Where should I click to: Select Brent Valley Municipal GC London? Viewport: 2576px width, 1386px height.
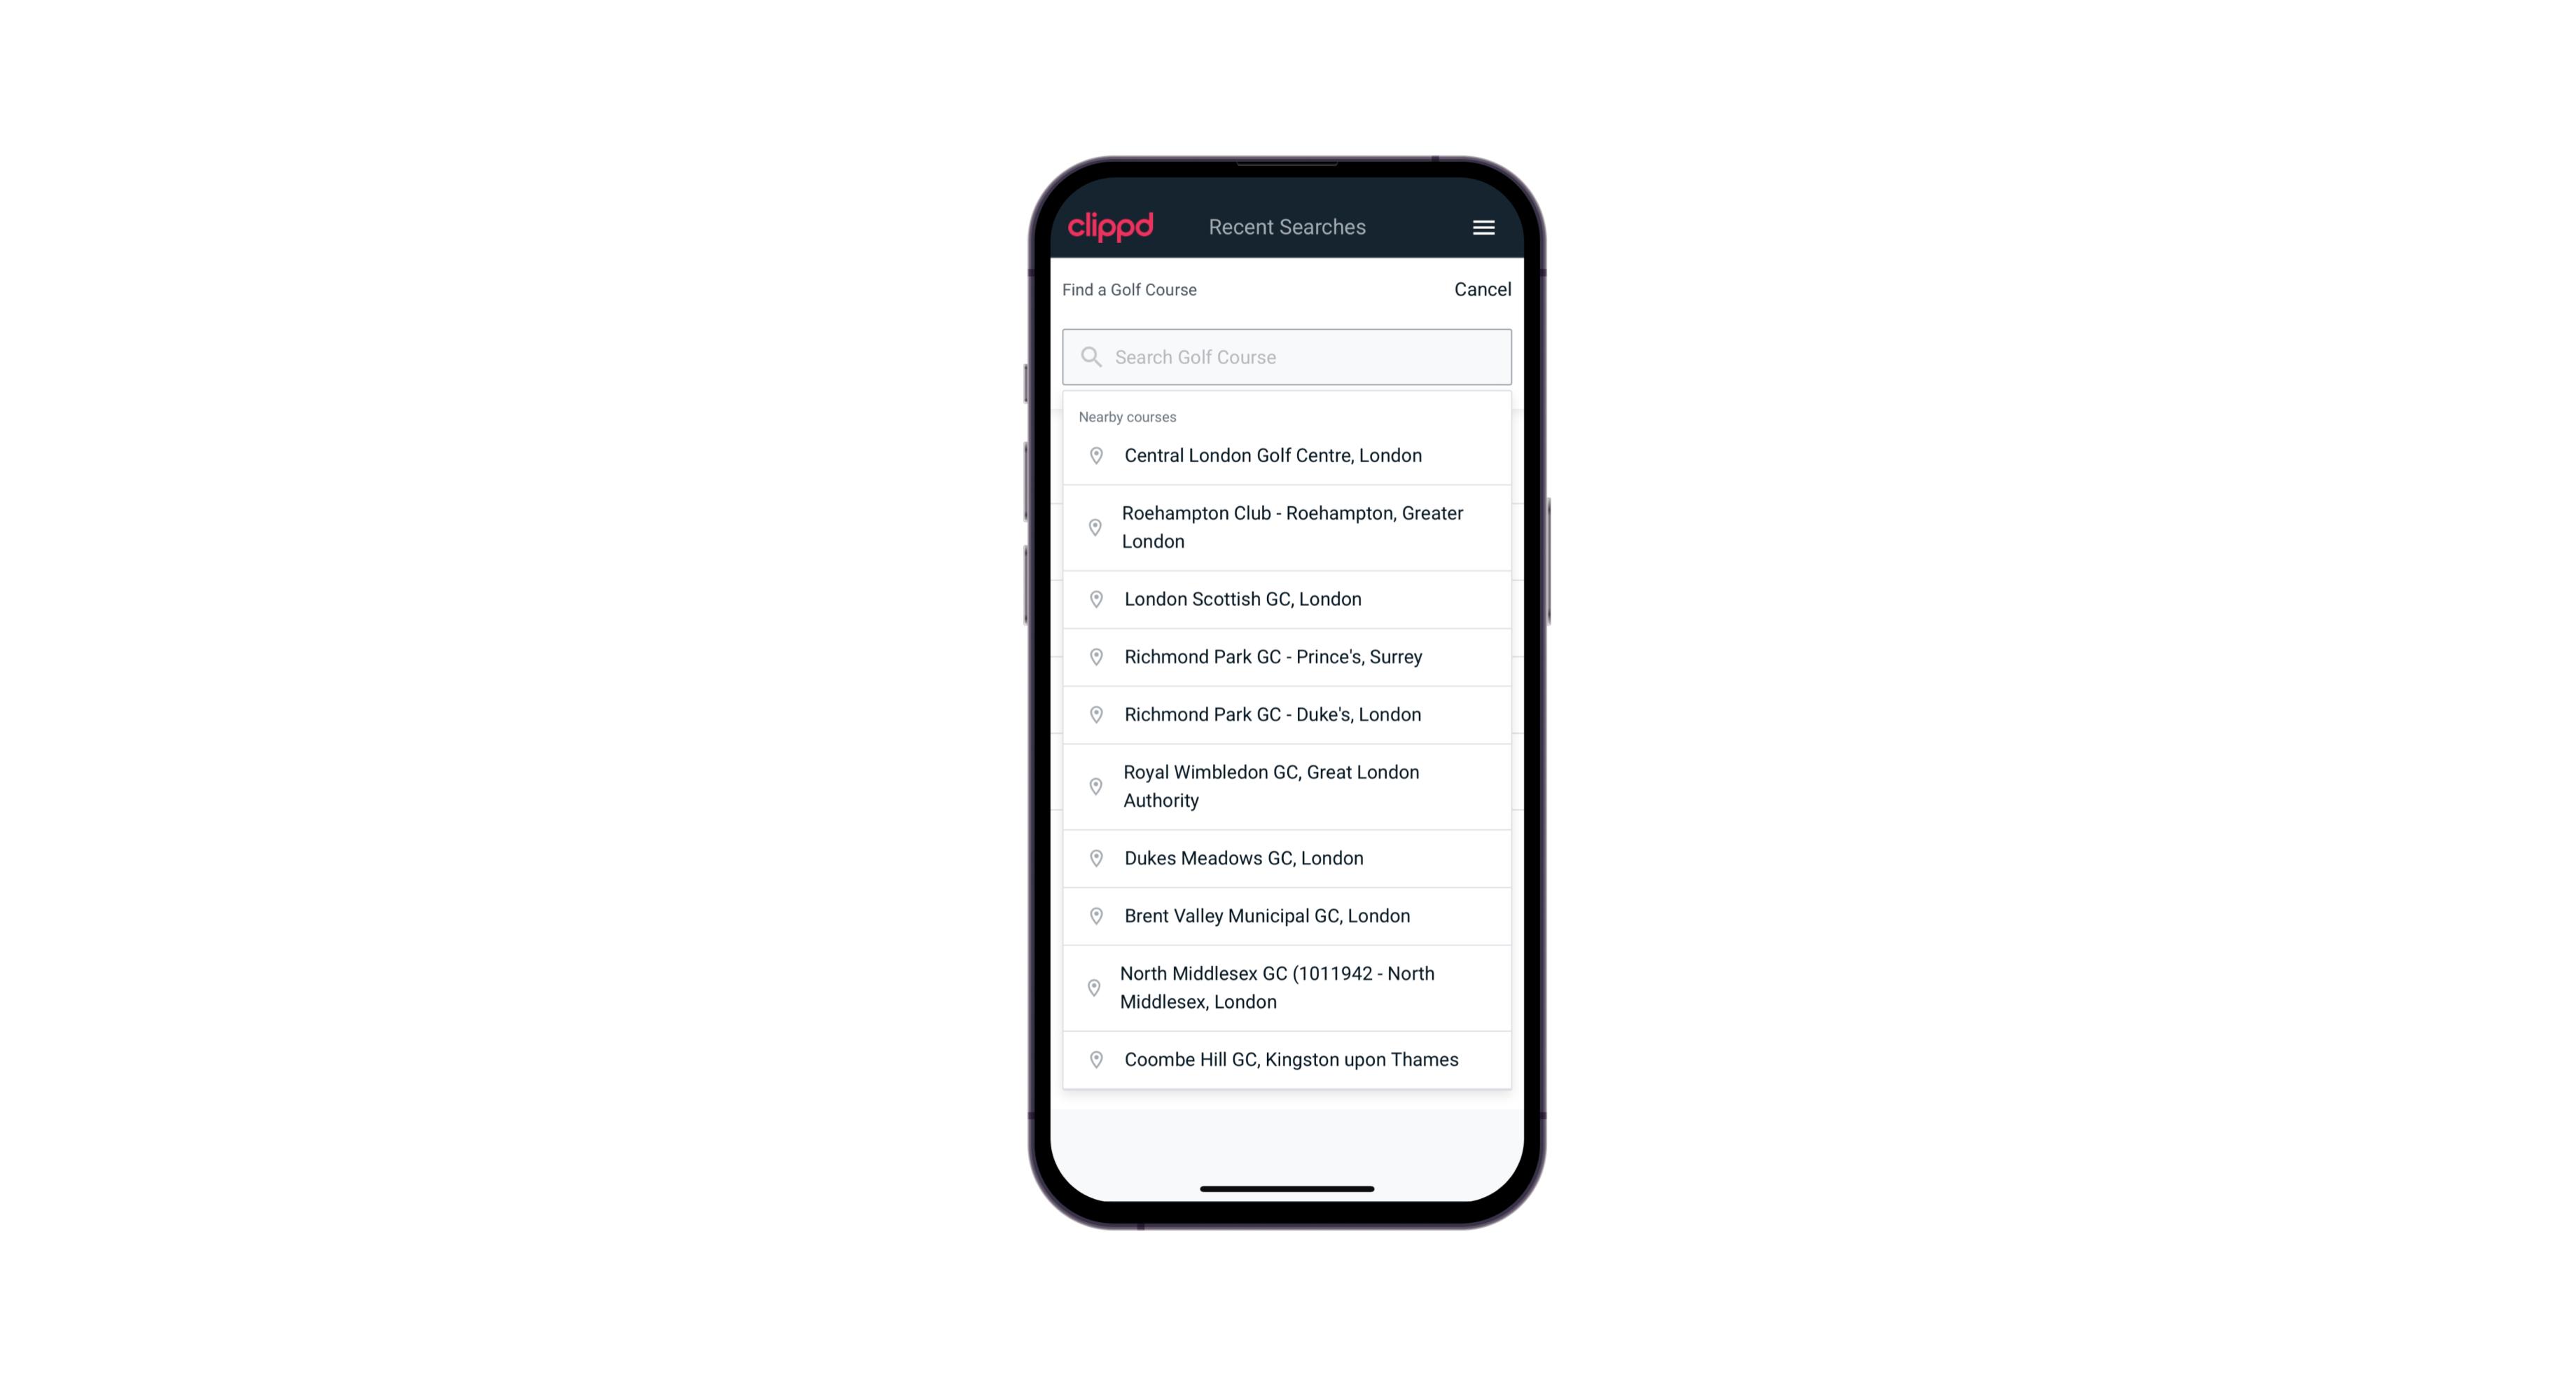pyautogui.click(x=1288, y=915)
